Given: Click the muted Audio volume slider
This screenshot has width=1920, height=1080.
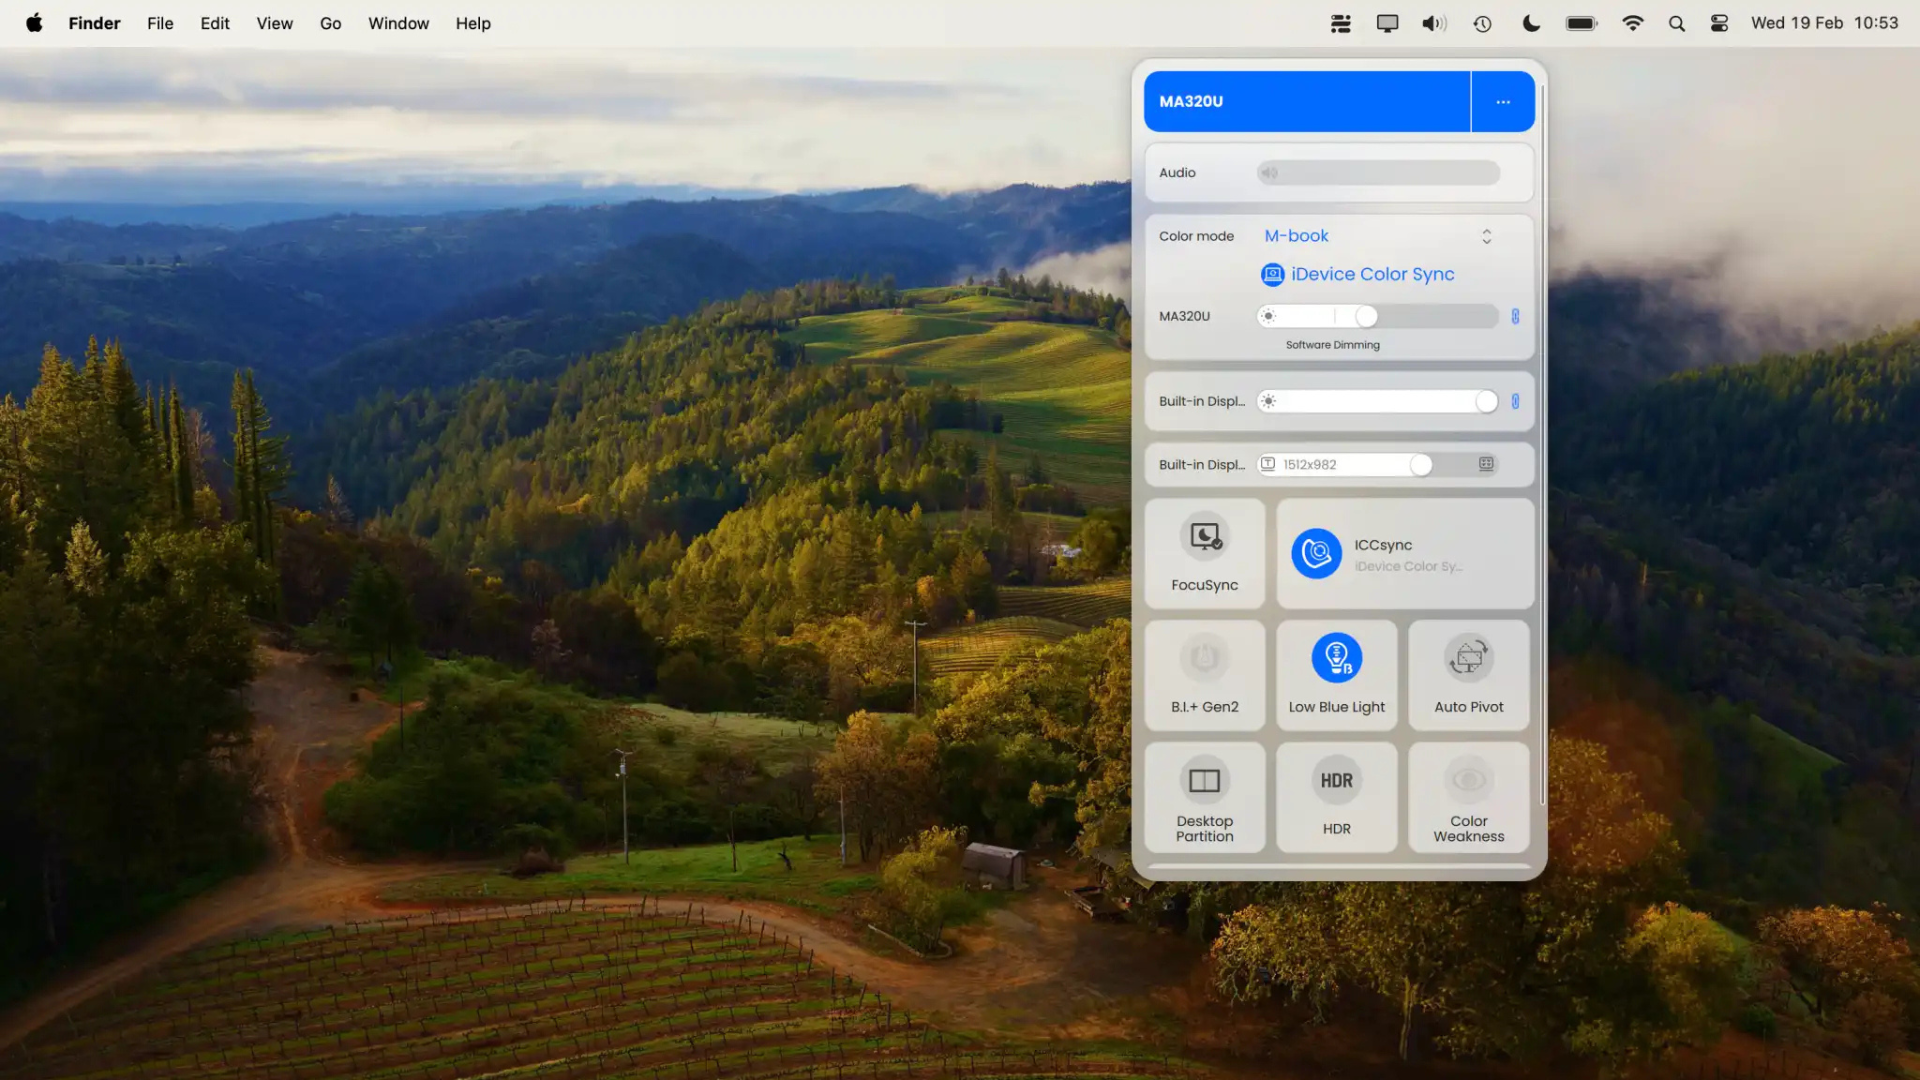Looking at the screenshot, I should click(x=1378, y=172).
